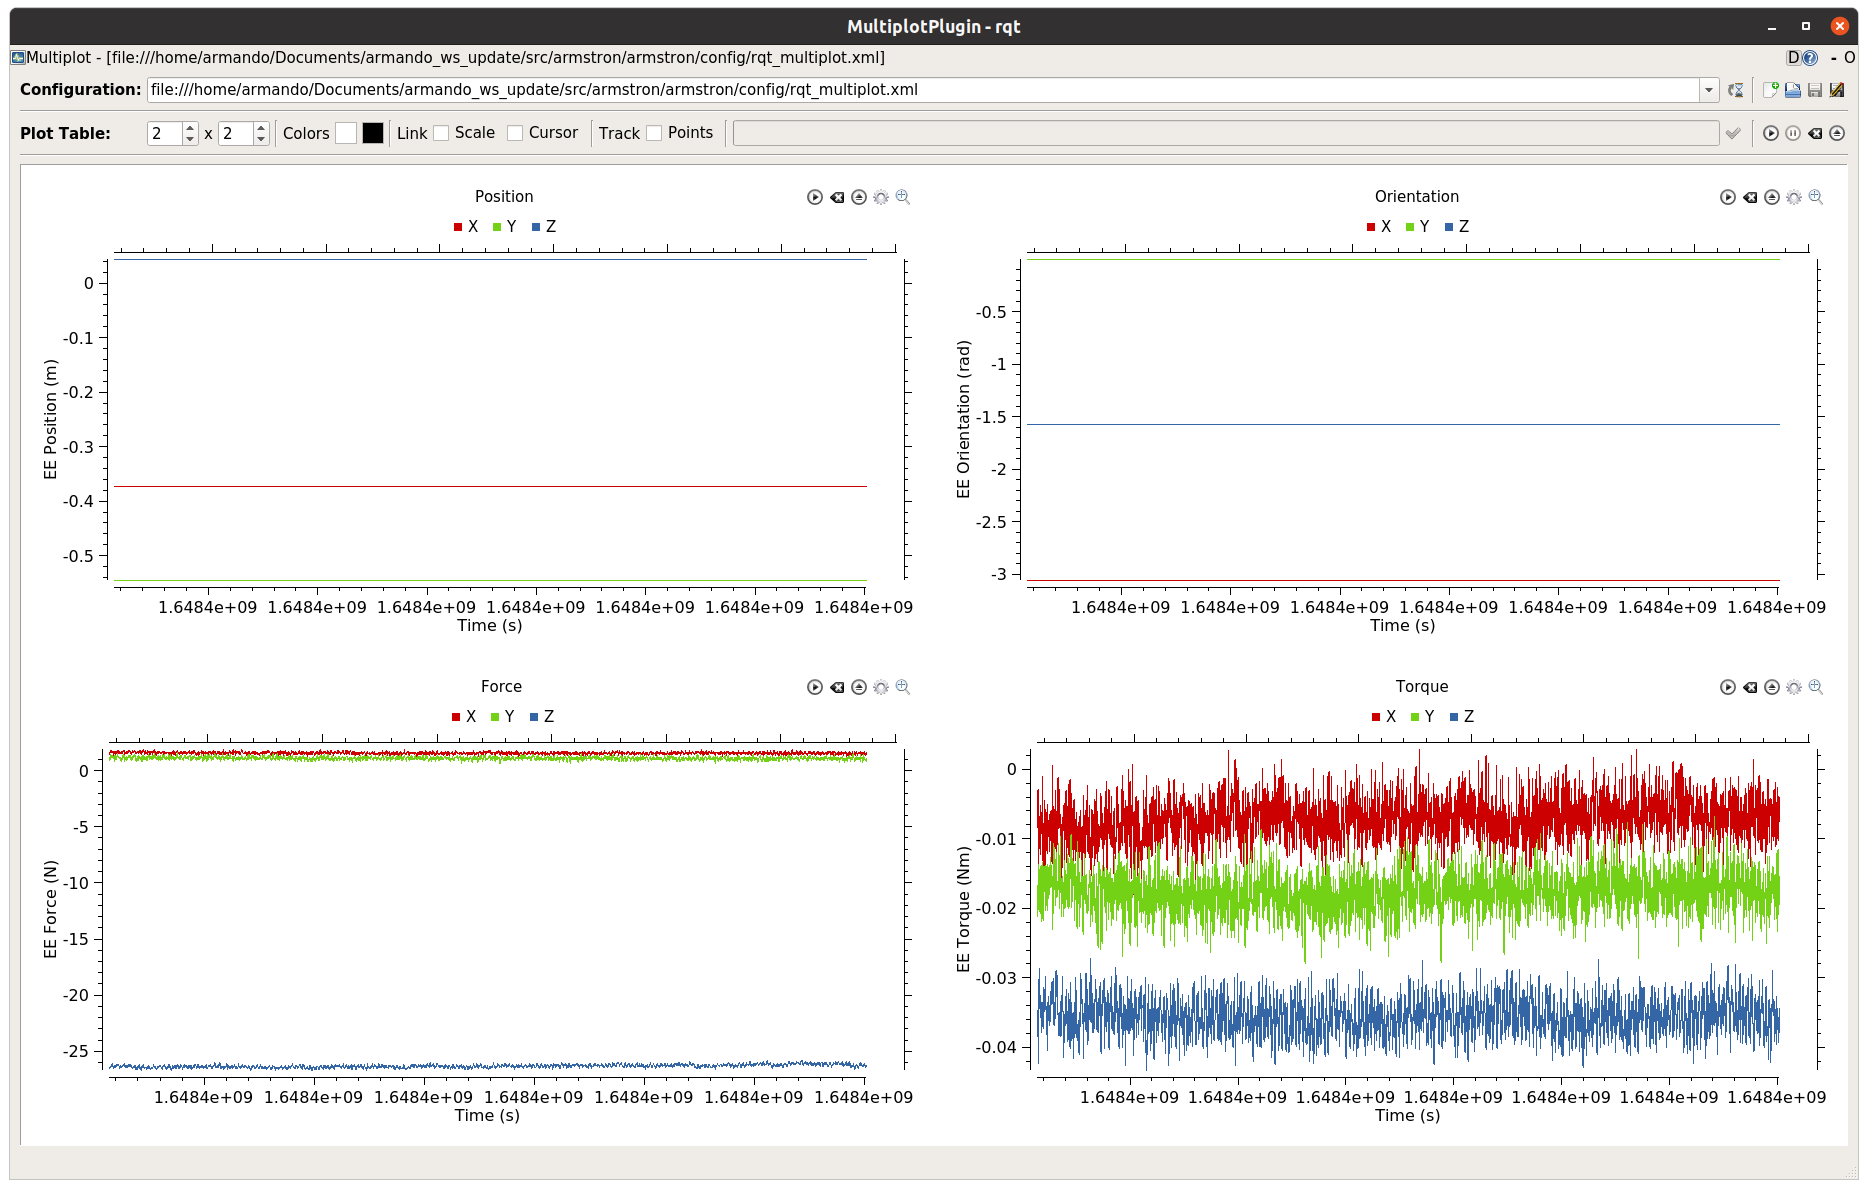Click the X legend entry in Force plot
The height and width of the screenshot is (1189, 1868).
(x=464, y=717)
